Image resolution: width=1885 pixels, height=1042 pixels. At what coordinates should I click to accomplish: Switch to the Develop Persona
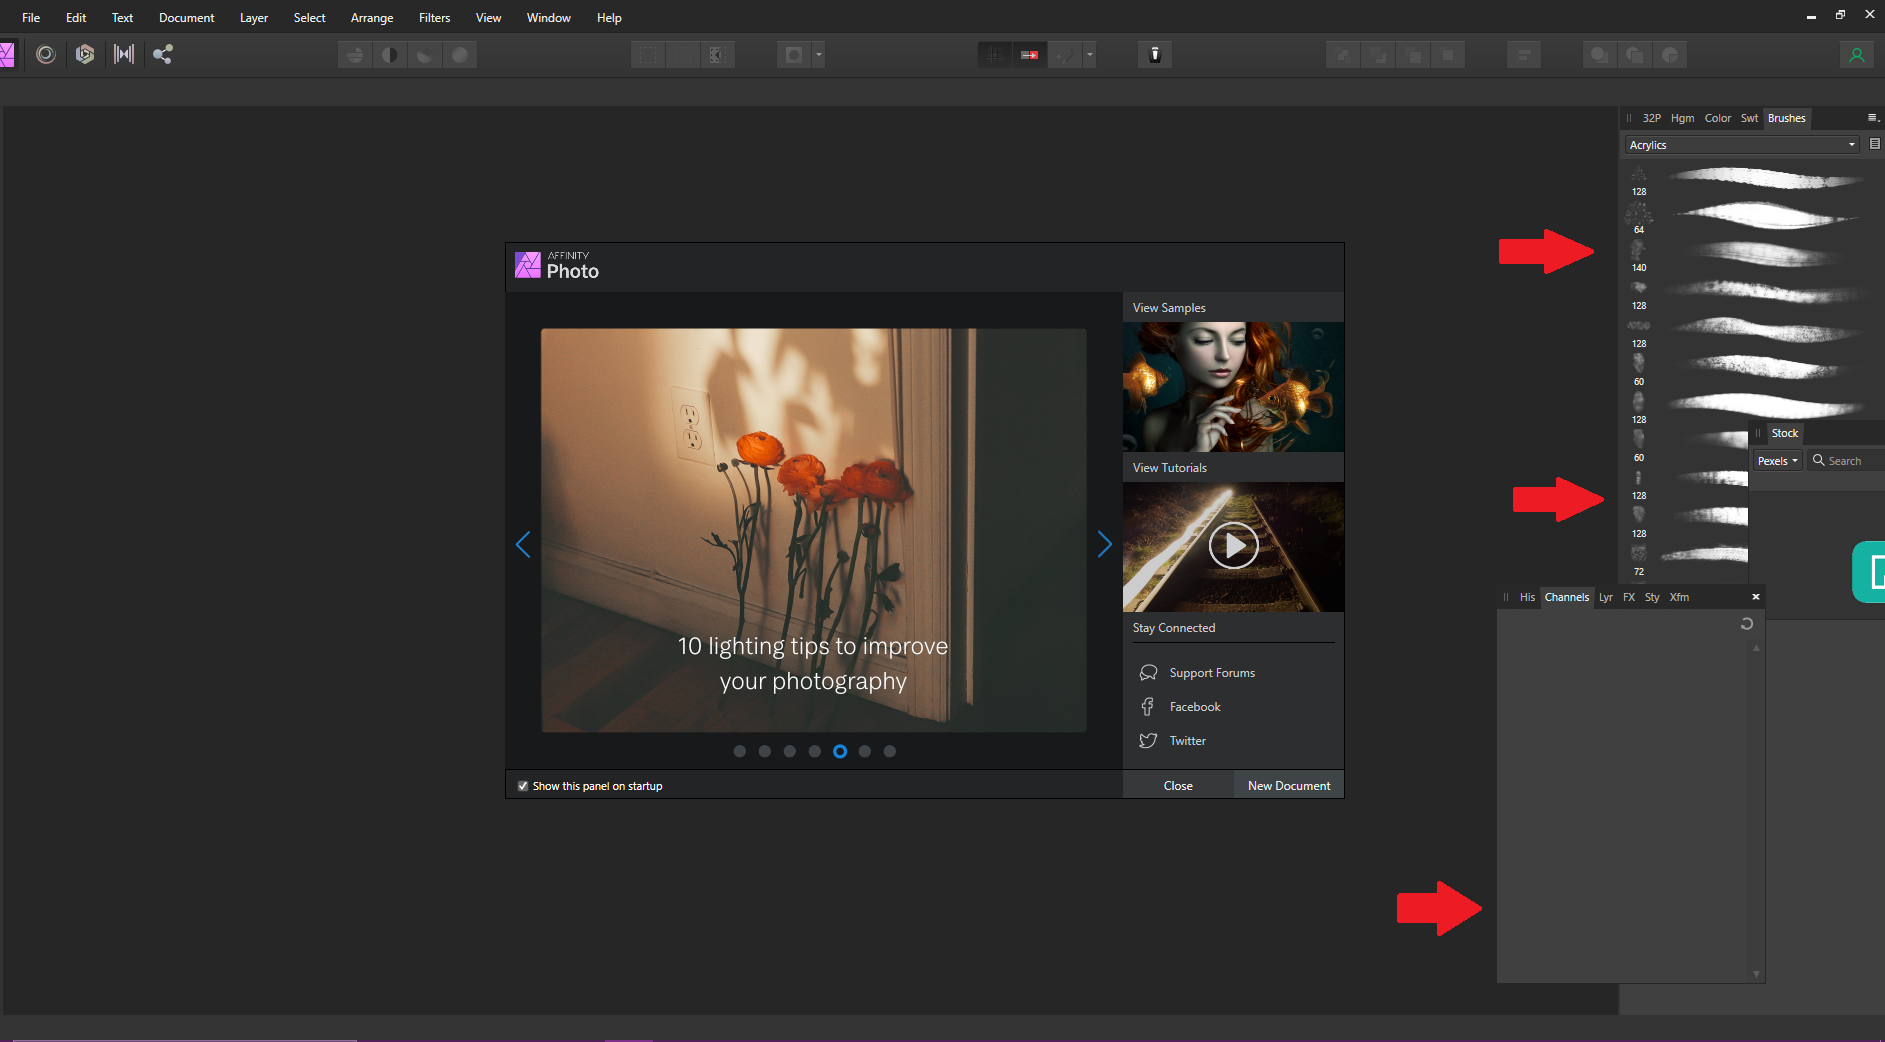(85, 54)
